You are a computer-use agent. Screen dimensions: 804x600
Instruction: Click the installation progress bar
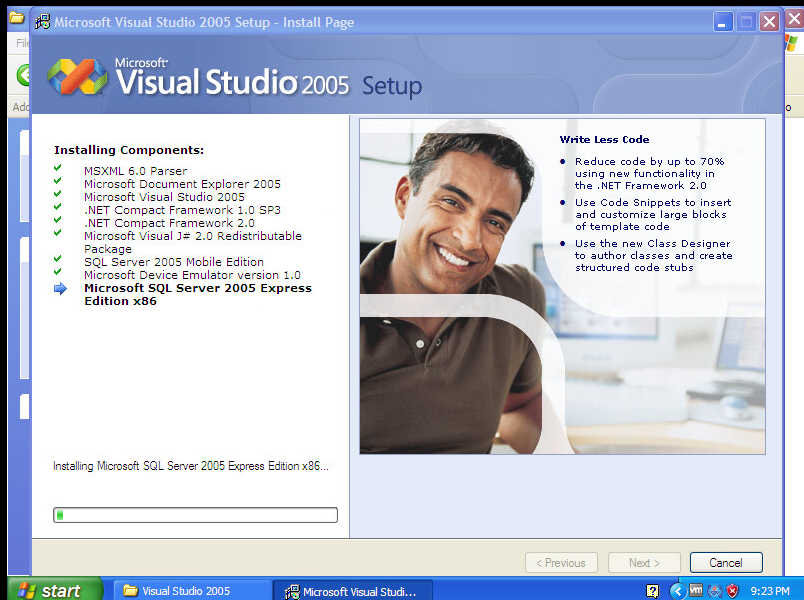click(195, 515)
